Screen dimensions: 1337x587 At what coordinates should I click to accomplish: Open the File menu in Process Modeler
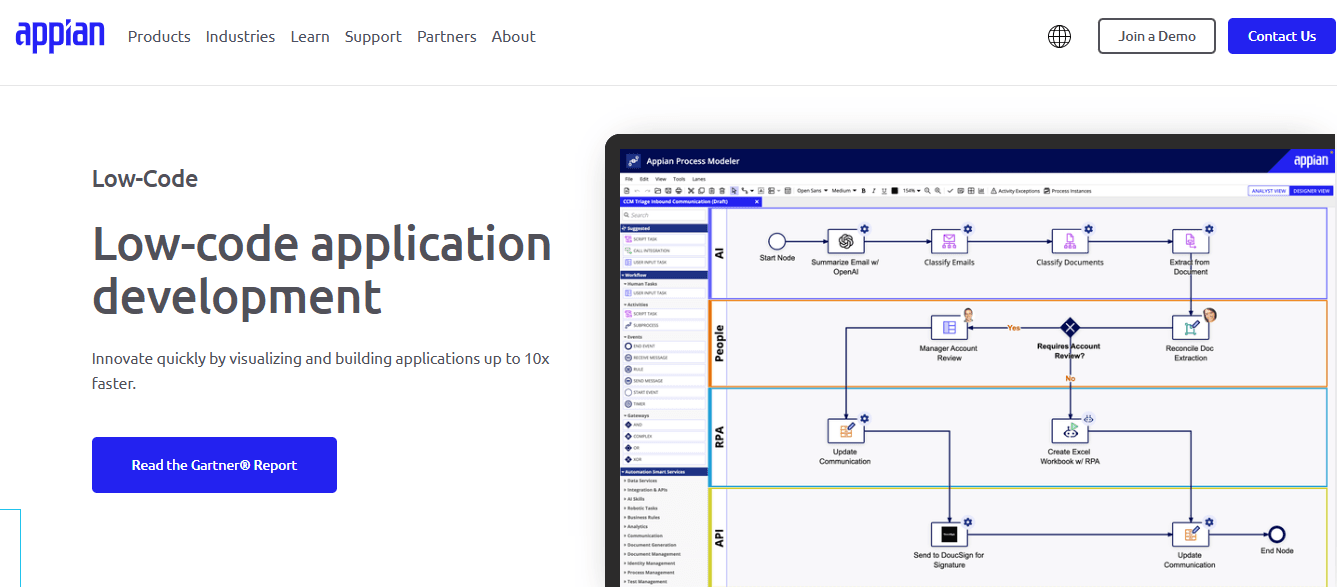629,179
